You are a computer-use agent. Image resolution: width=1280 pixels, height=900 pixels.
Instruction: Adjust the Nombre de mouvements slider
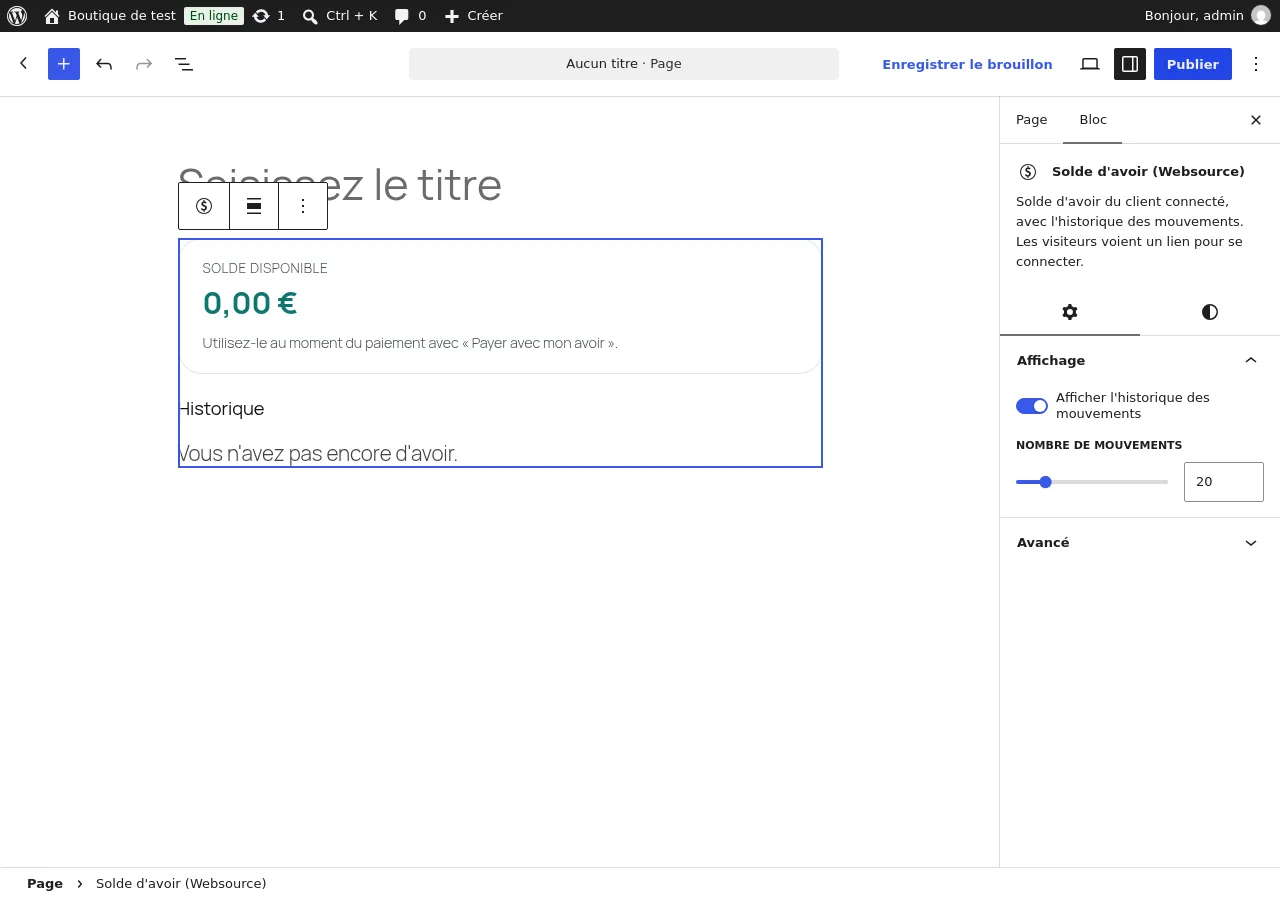[1092, 482]
